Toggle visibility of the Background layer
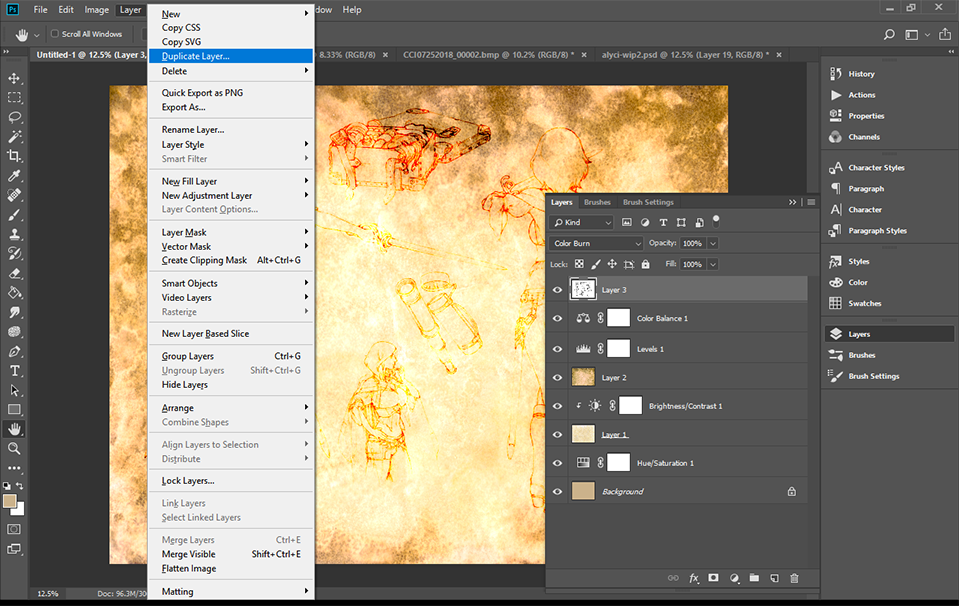The width and height of the screenshot is (959, 606). [x=558, y=491]
